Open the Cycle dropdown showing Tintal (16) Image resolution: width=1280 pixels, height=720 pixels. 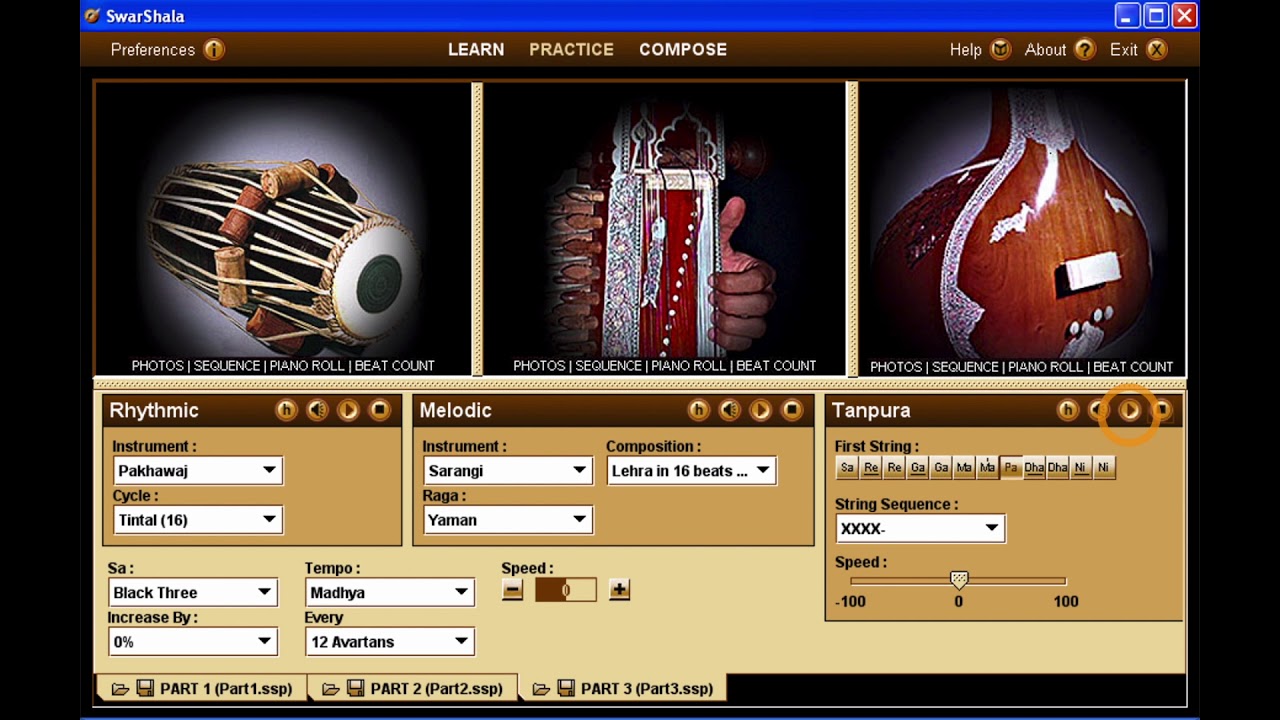pyautogui.click(x=197, y=520)
